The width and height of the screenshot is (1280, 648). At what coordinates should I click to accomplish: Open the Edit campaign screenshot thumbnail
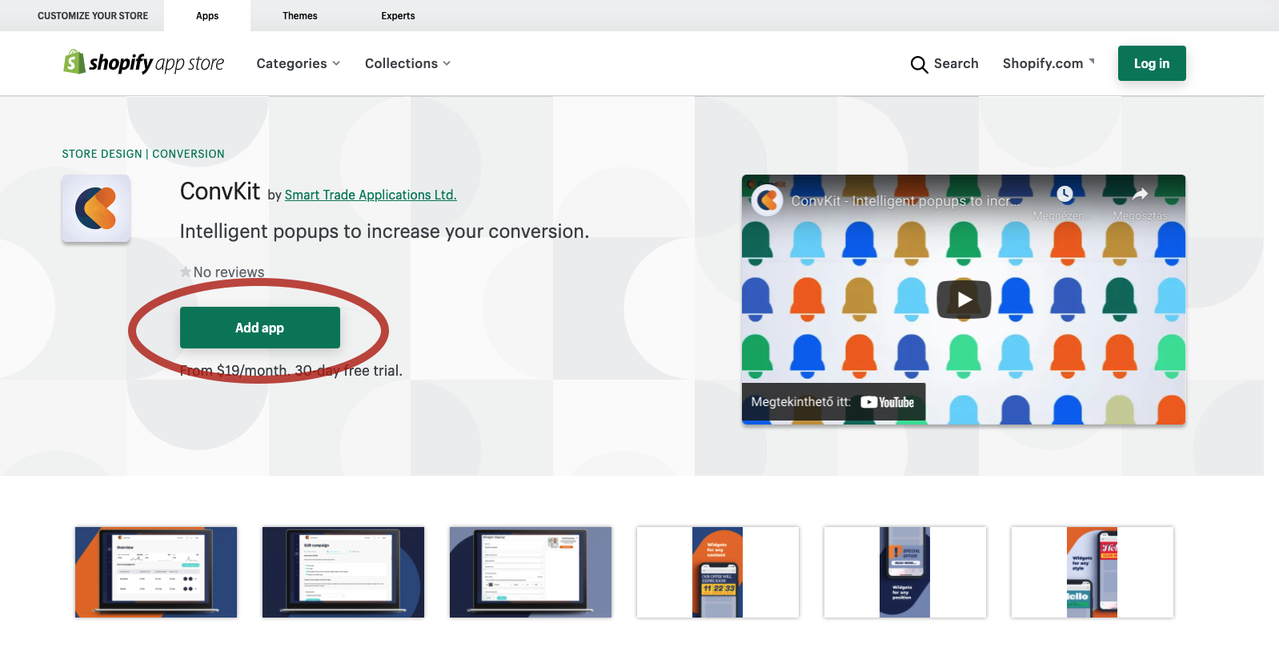point(343,572)
